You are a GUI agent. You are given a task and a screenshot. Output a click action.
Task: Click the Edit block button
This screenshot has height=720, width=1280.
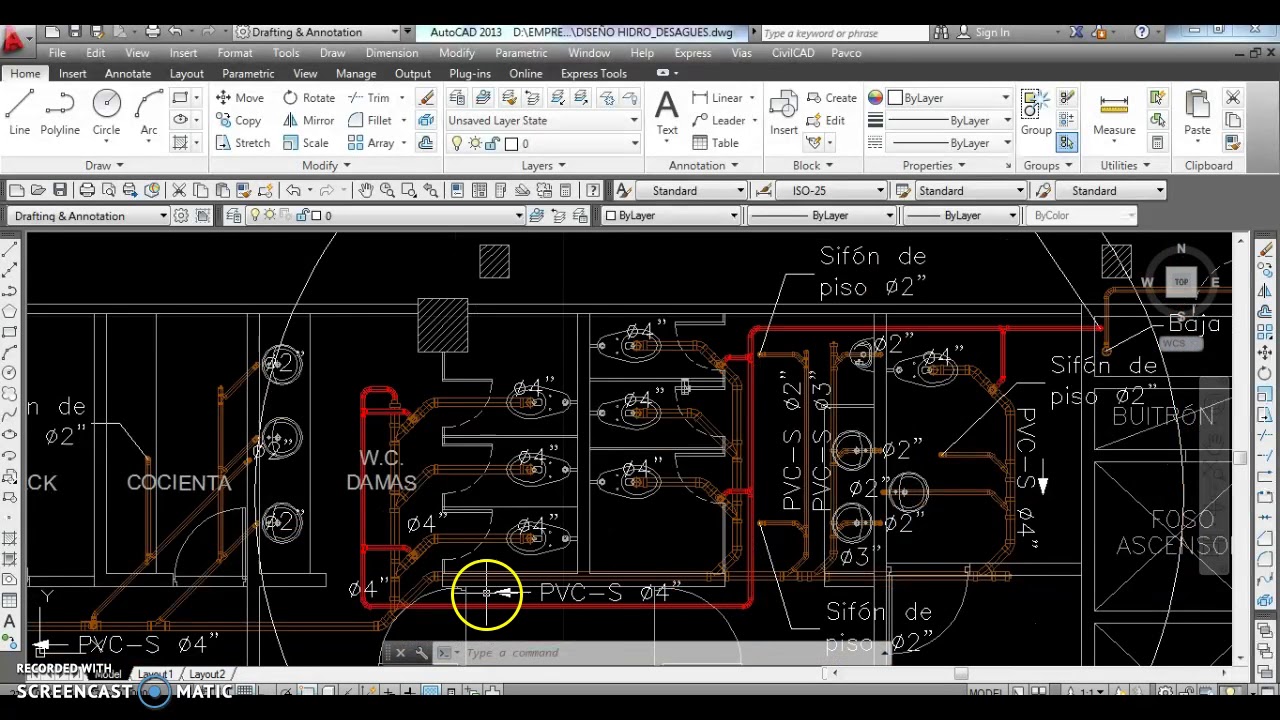pyautogui.click(x=826, y=120)
